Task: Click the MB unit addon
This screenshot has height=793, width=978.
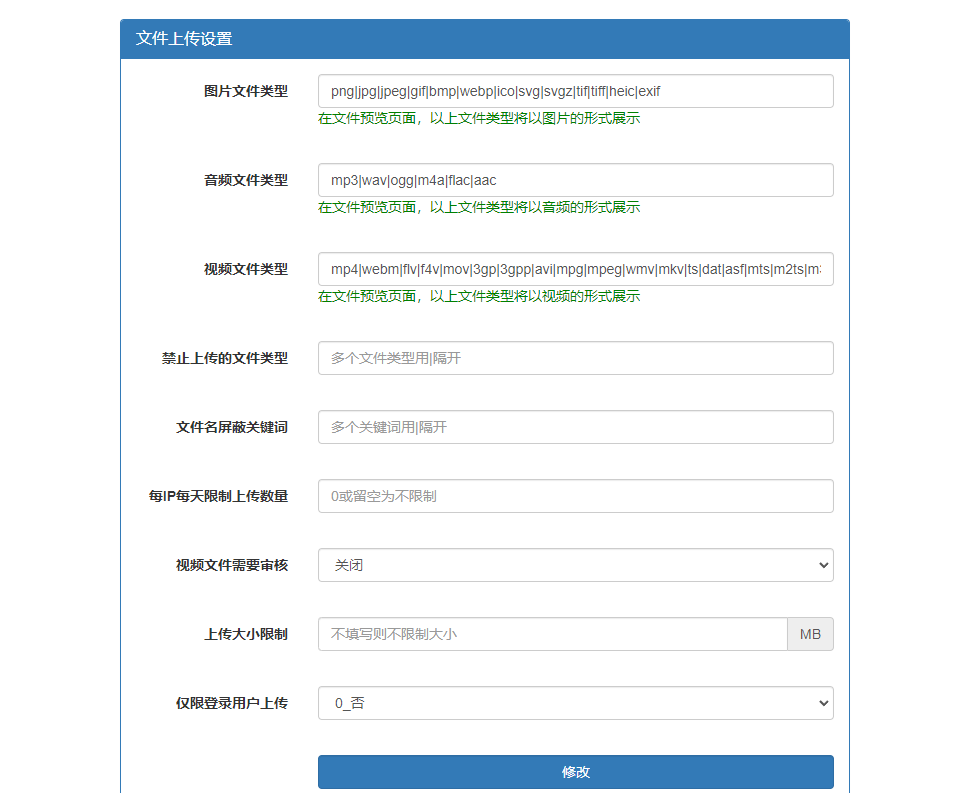Action: click(x=810, y=634)
